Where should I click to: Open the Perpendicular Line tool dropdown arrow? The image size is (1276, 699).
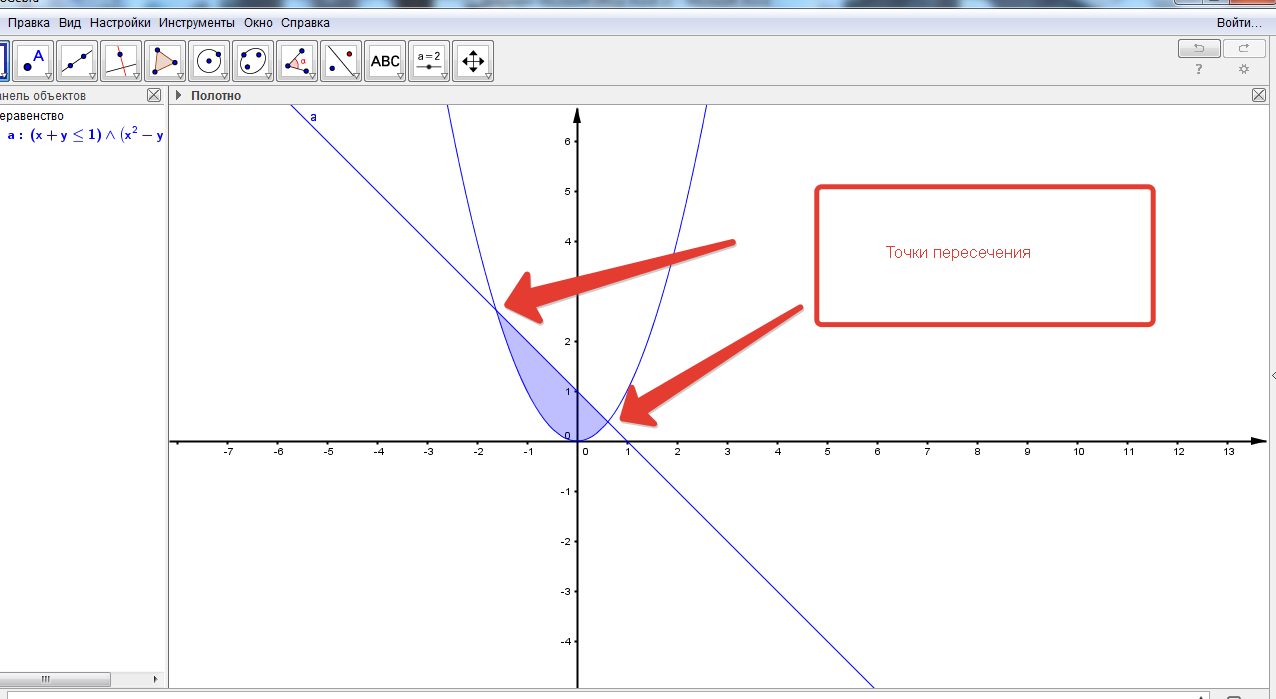click(x=136, y=76)
